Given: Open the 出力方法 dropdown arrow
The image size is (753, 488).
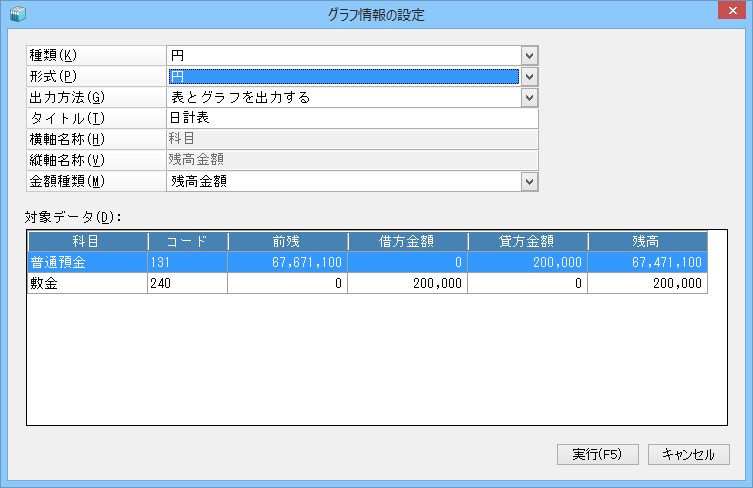Looking at the screenshot, I should pos(530,97).
